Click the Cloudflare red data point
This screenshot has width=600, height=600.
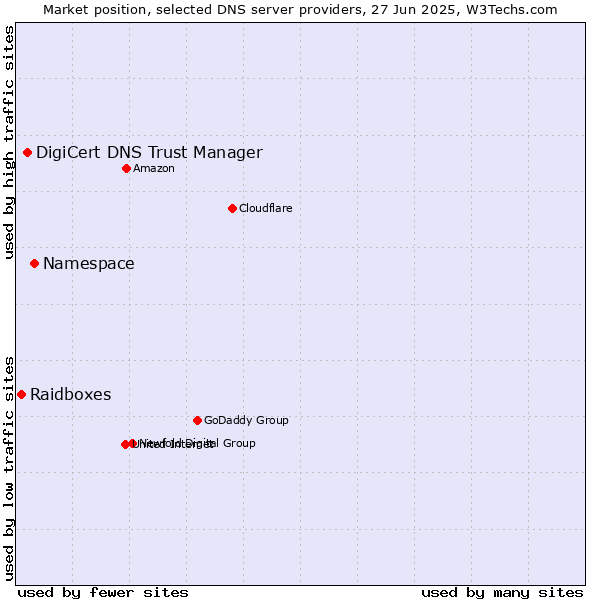[232, 209]
